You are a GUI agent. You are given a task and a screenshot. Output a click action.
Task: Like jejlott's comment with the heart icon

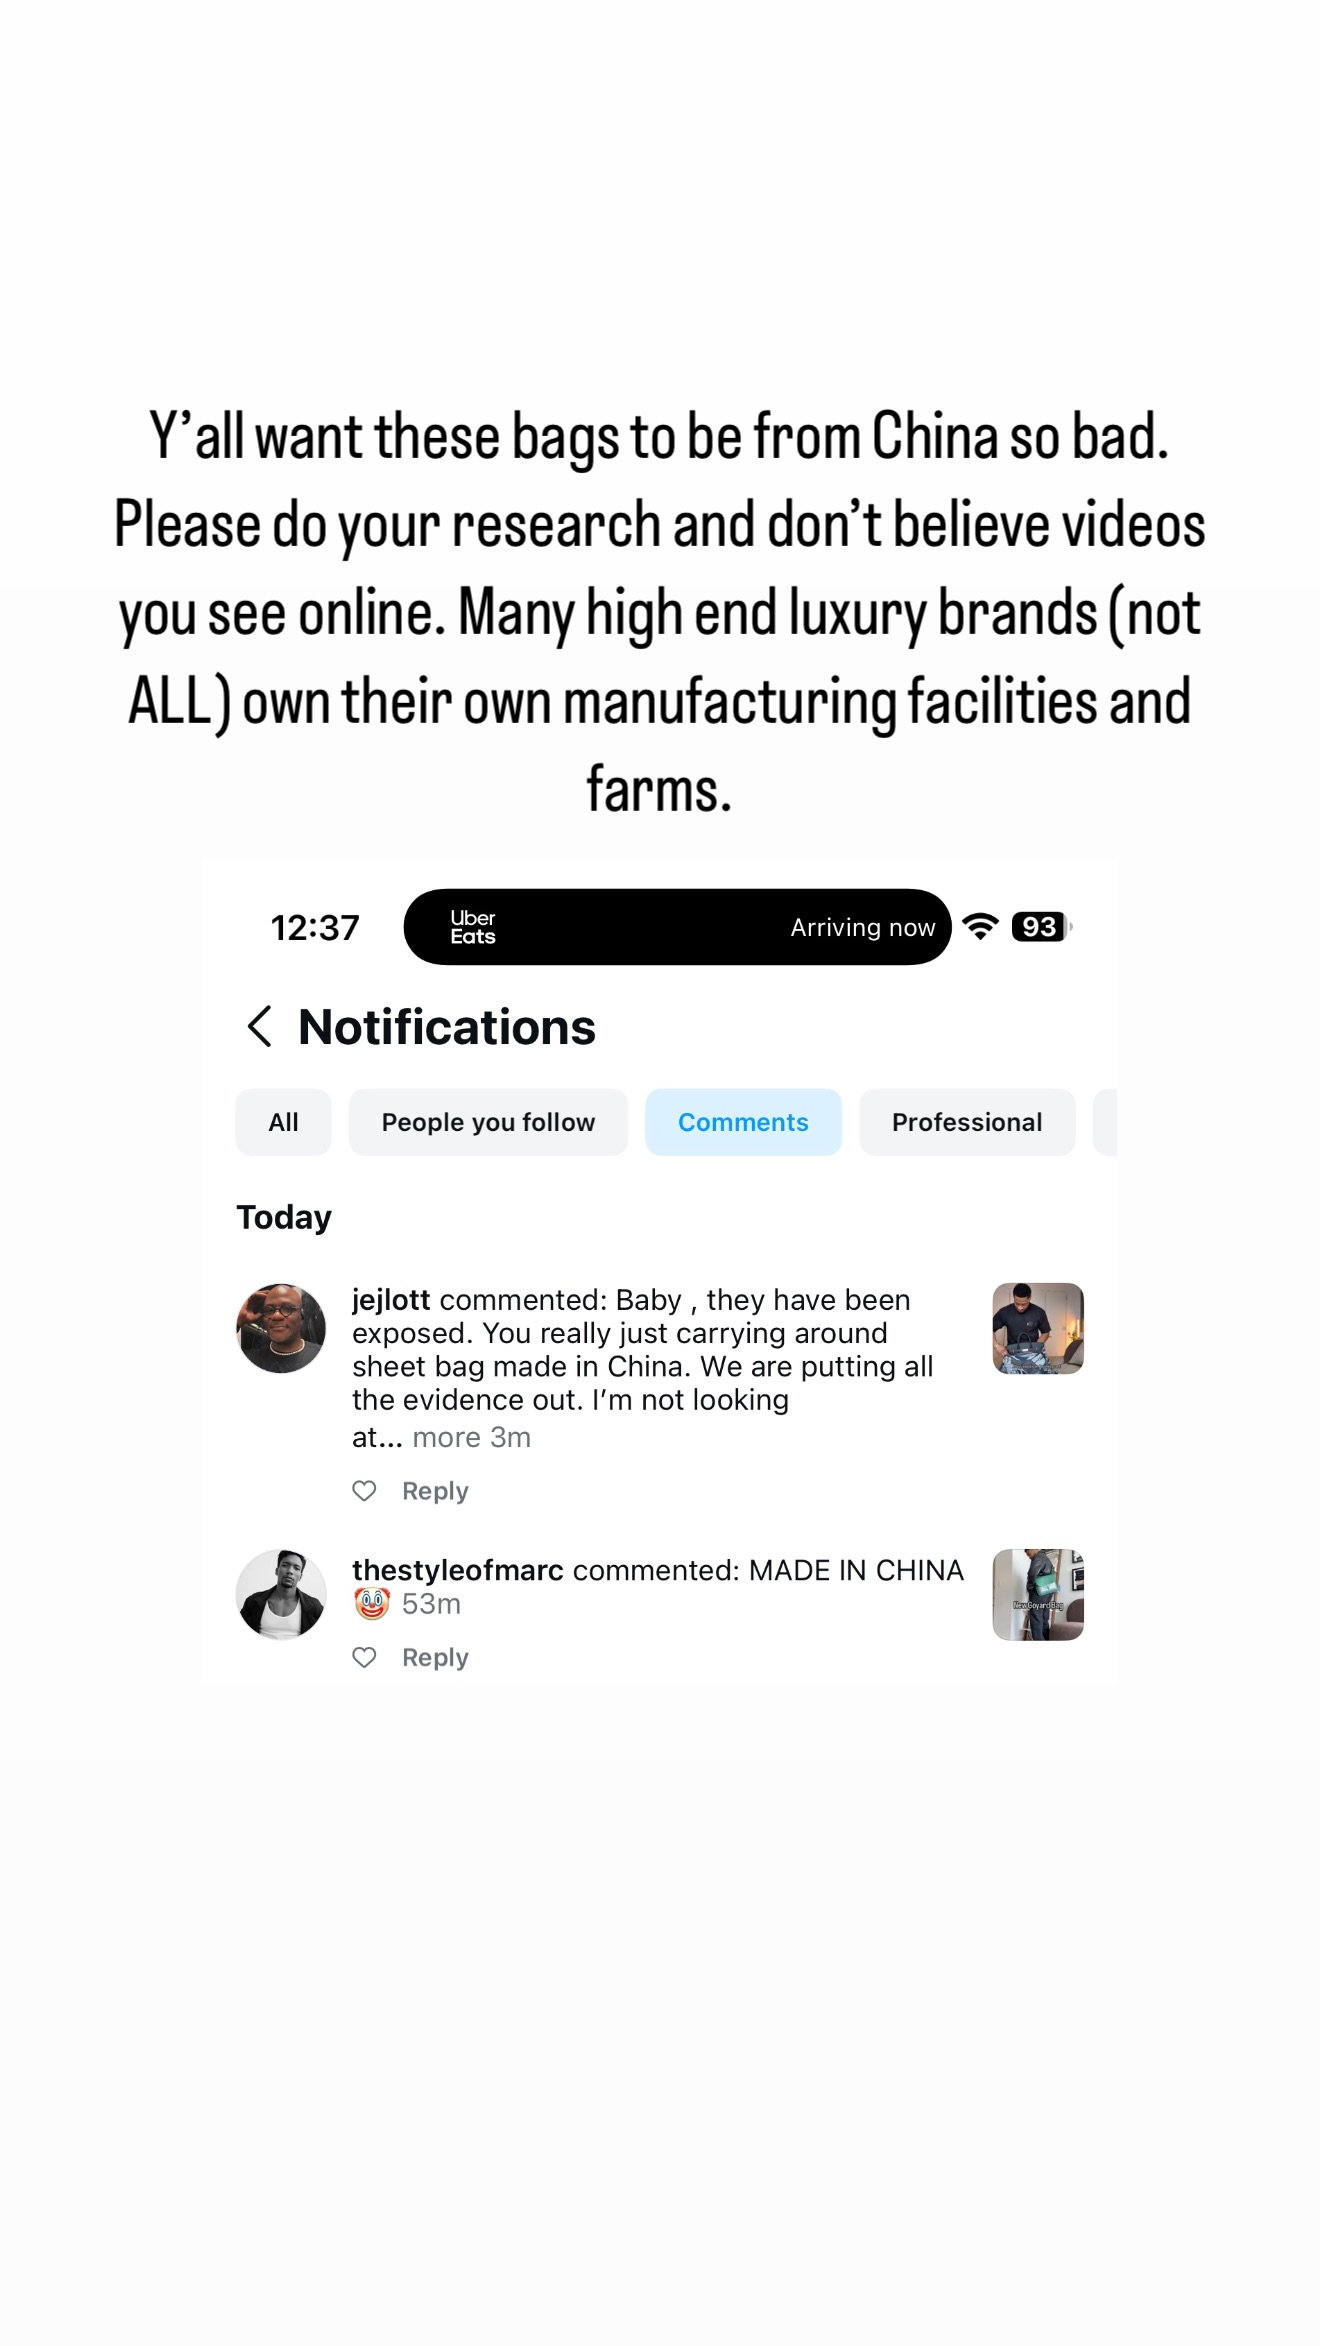[x=365, y=1491]
